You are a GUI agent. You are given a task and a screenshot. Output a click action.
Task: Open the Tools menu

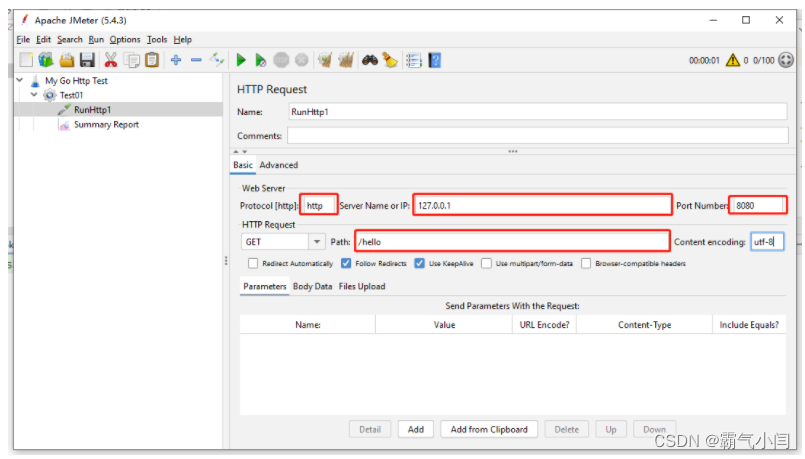157,40
